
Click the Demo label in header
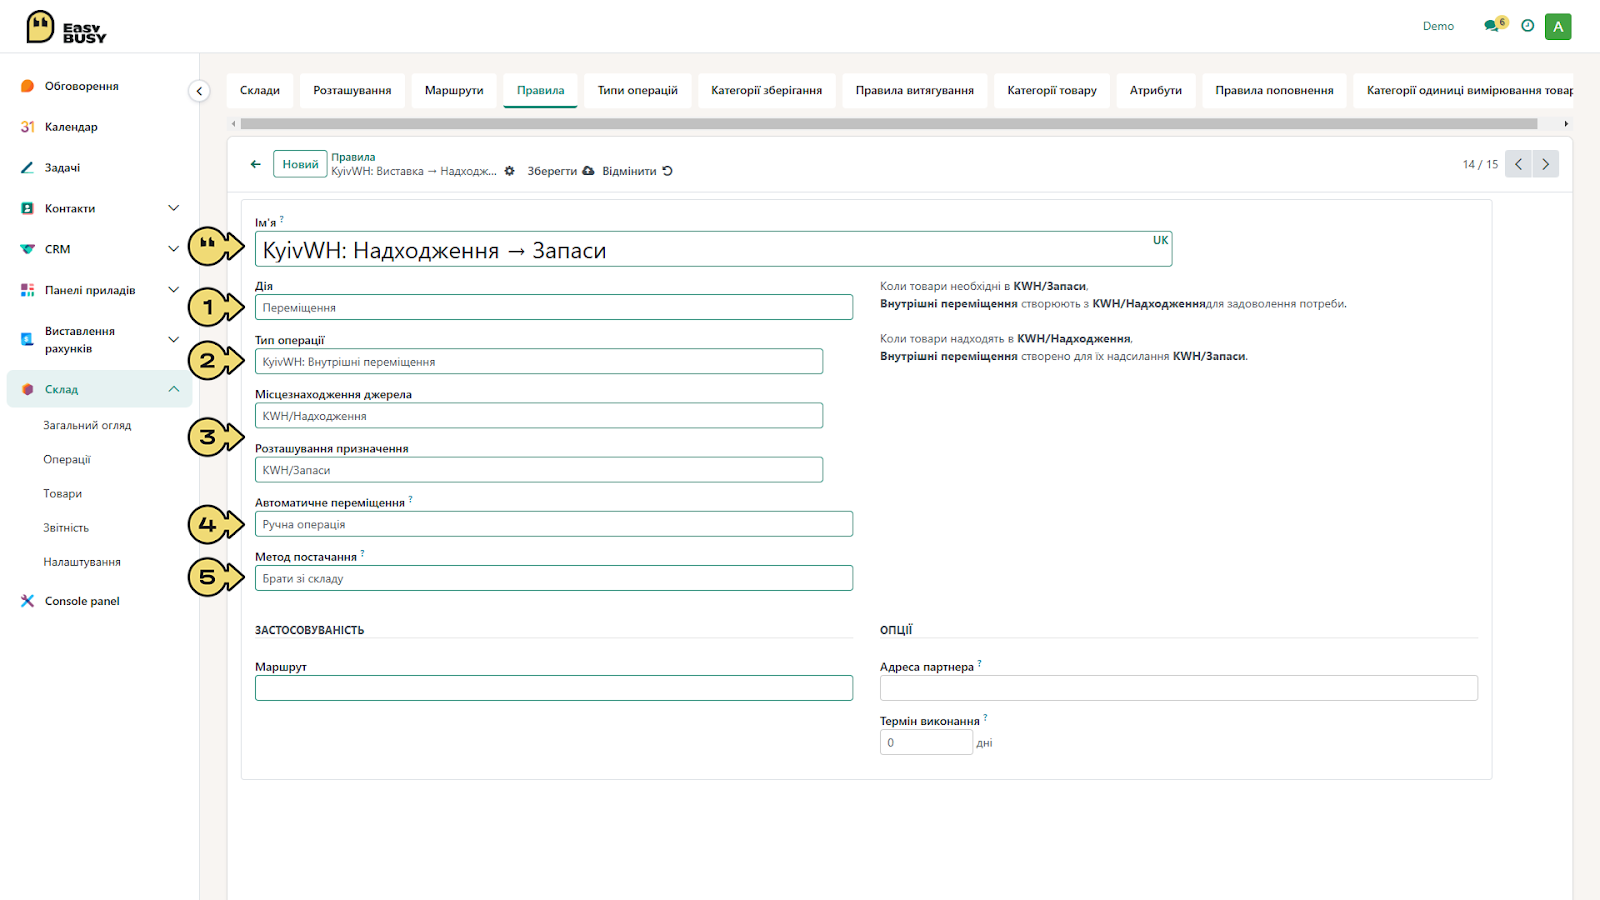point(1438,26)
